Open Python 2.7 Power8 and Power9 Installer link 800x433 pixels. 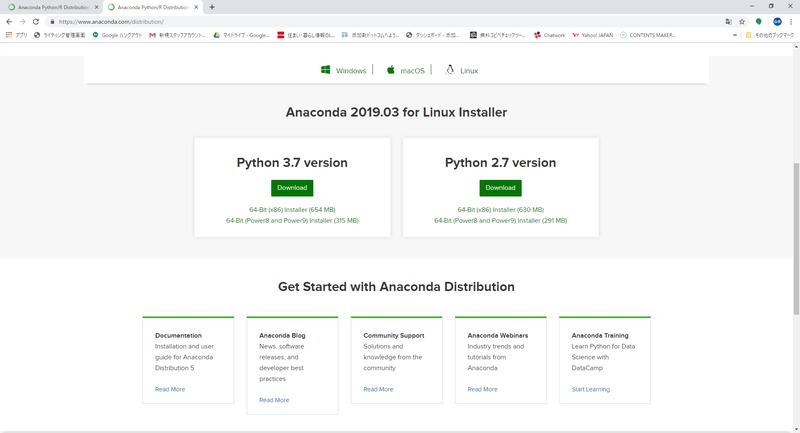501,221
